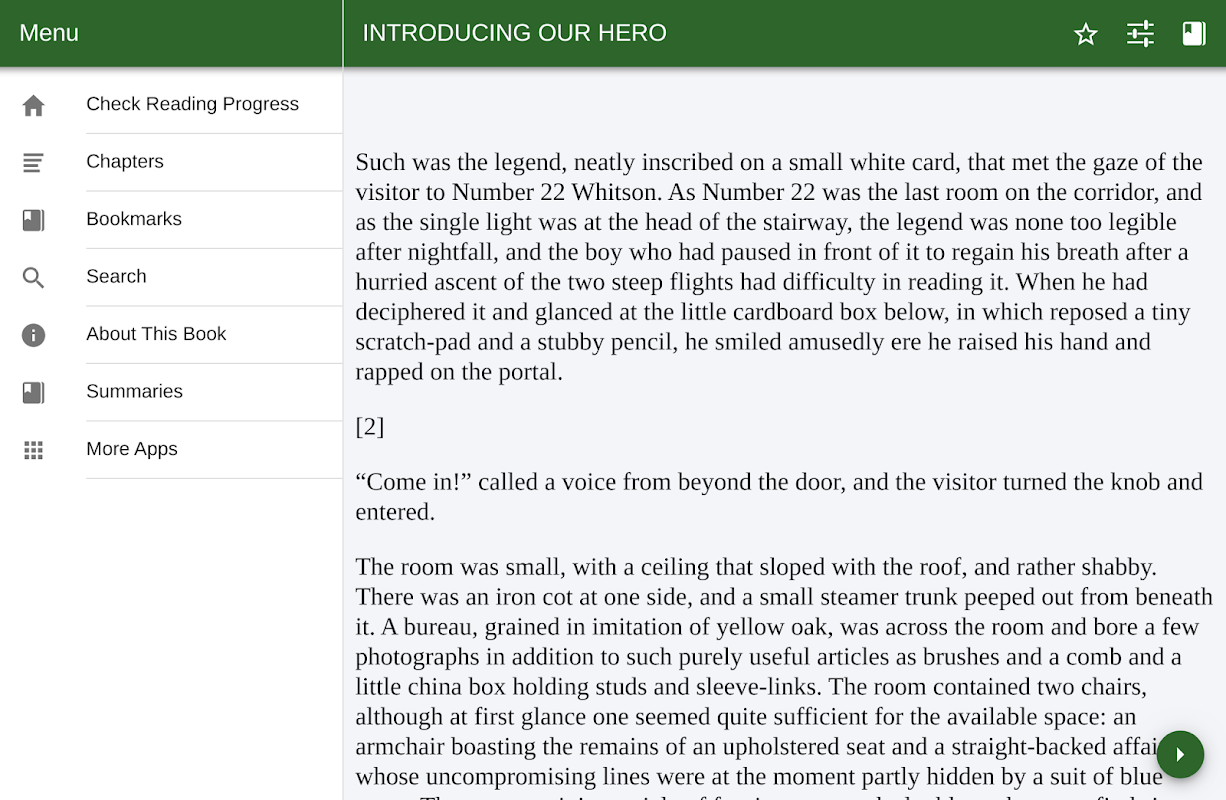The height and width of the screenshot is (800, 1226).
Task: Click the More Apps grid icon
Action: [34, 450]
